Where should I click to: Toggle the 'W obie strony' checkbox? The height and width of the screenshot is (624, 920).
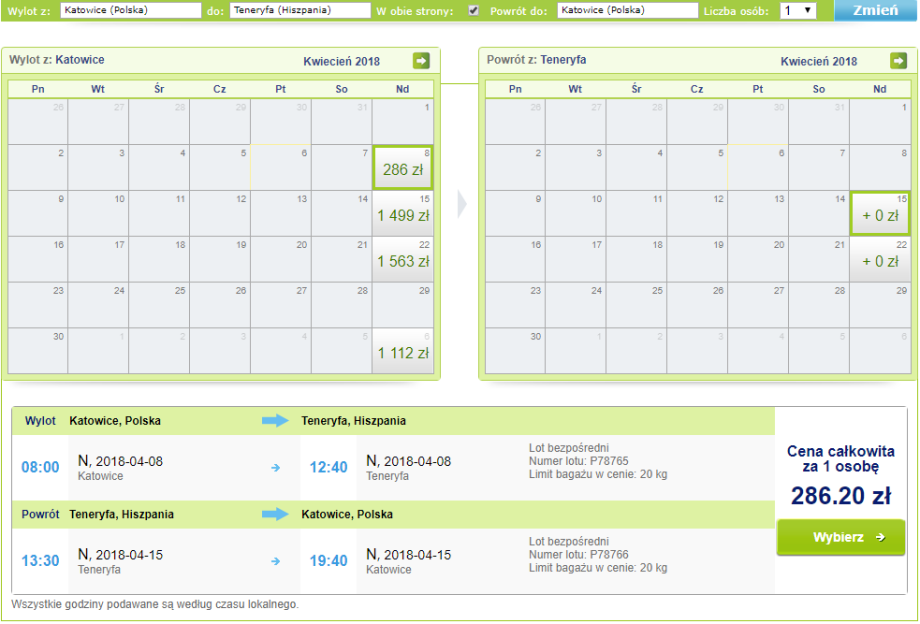click(x=474, y=11)
